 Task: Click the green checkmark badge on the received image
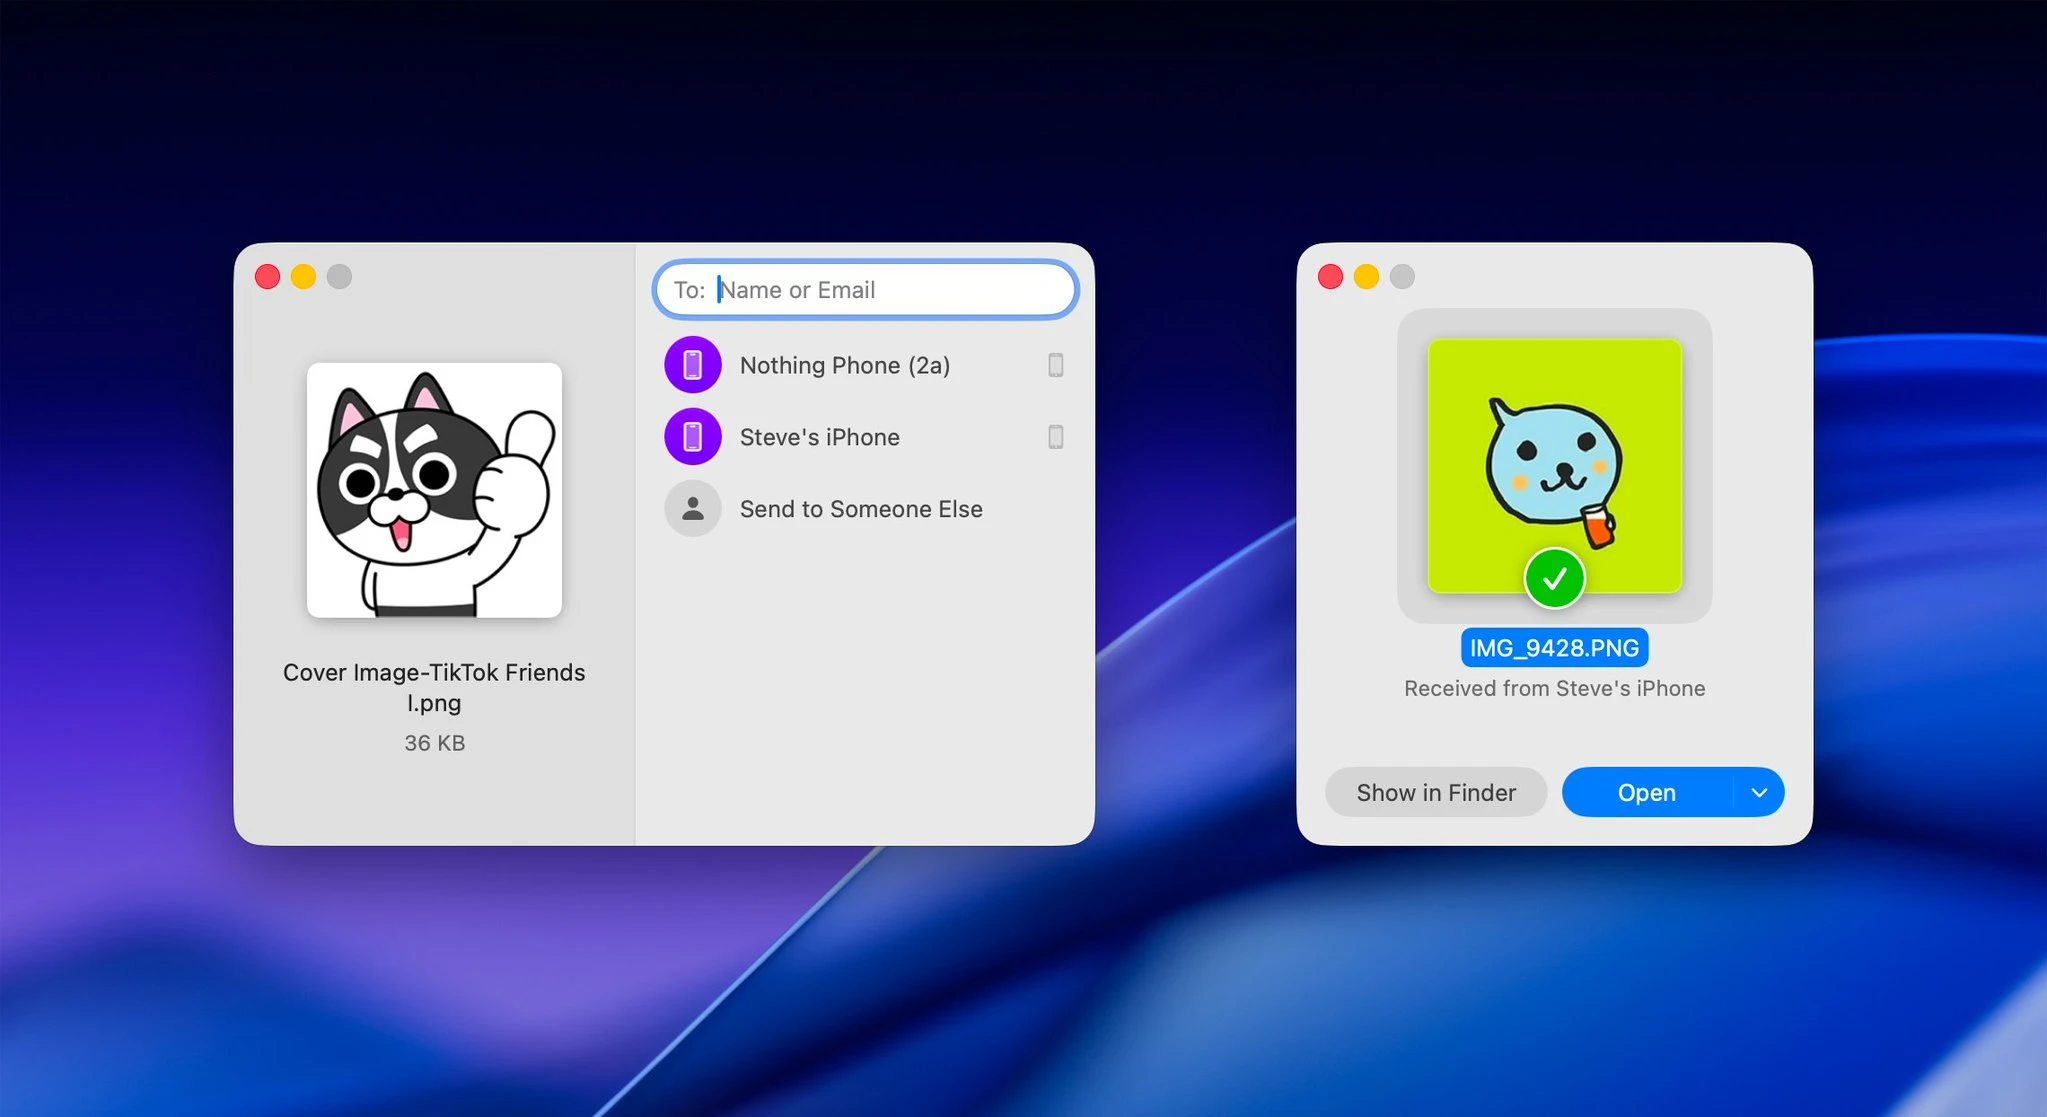(x=1553, y=578)
